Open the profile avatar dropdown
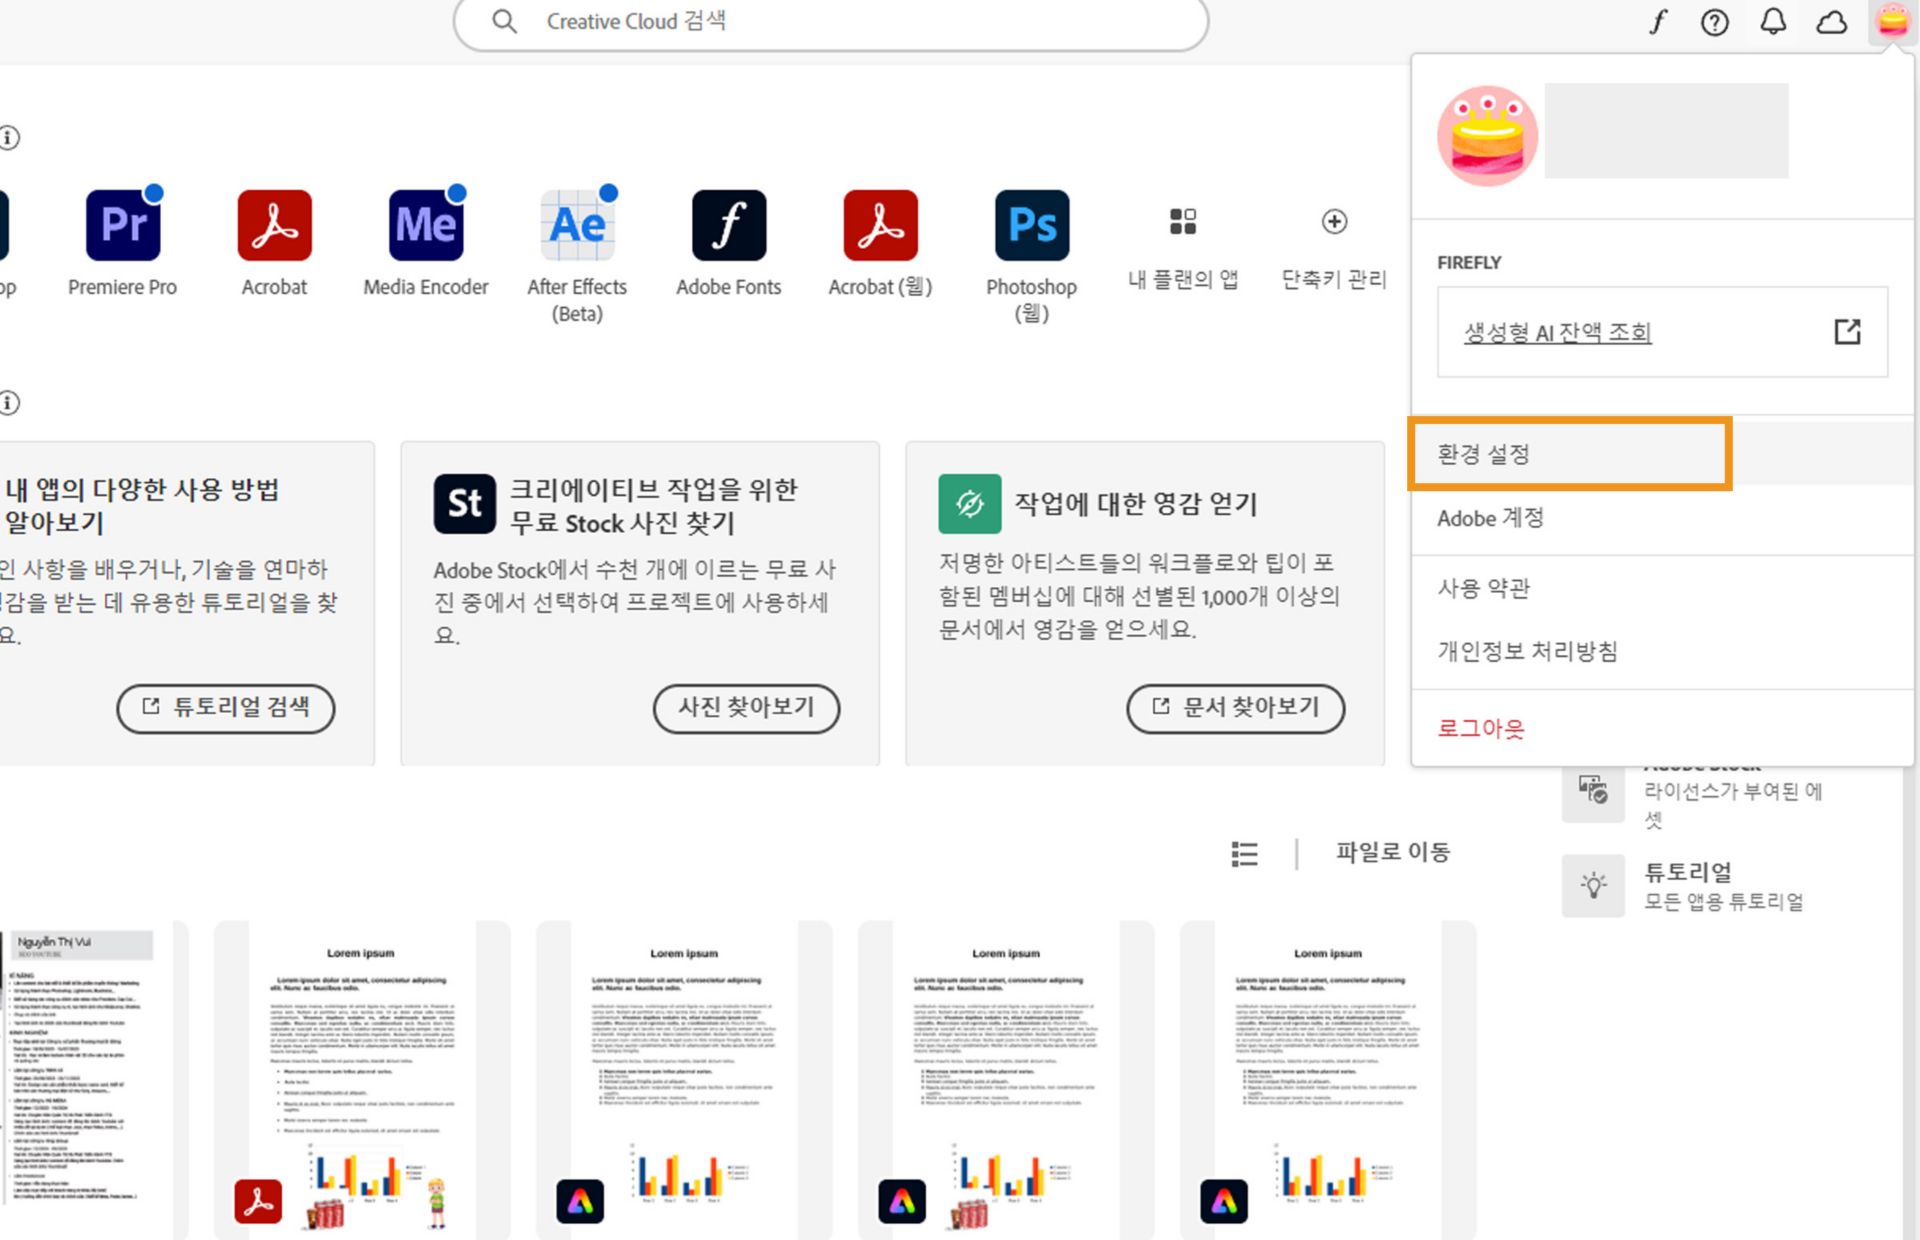Viewport: 1920px width, 1240px height. point(1891,20)
